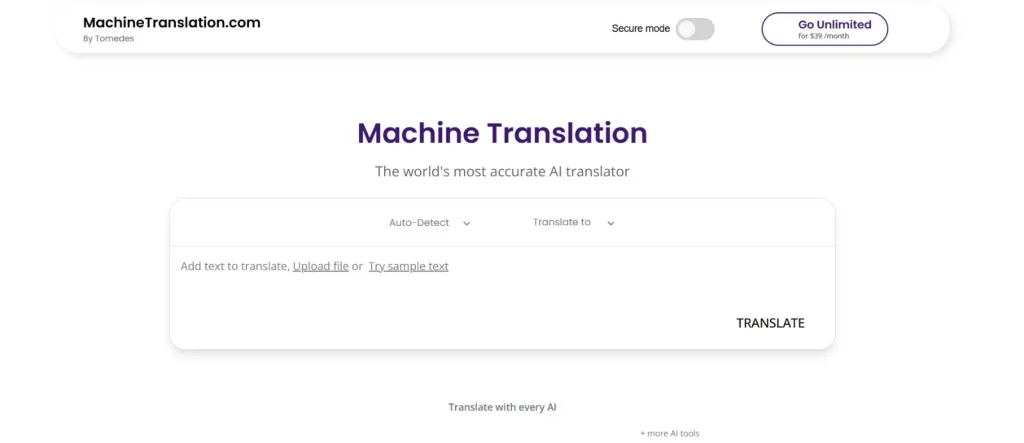This screenshot has width=1024, height=443.
Task: Click the Machine Translation heading
Action: pyautogui.click(x=502, y=133)
